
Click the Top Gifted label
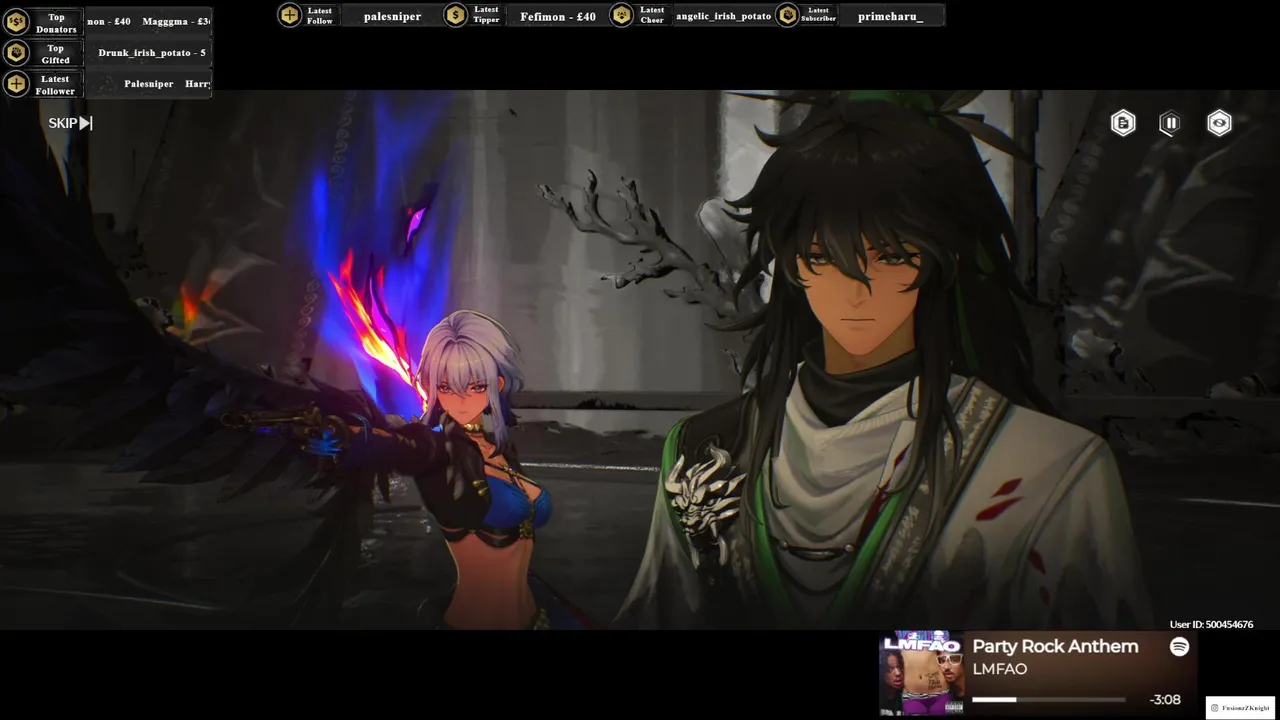coord(56,54)
